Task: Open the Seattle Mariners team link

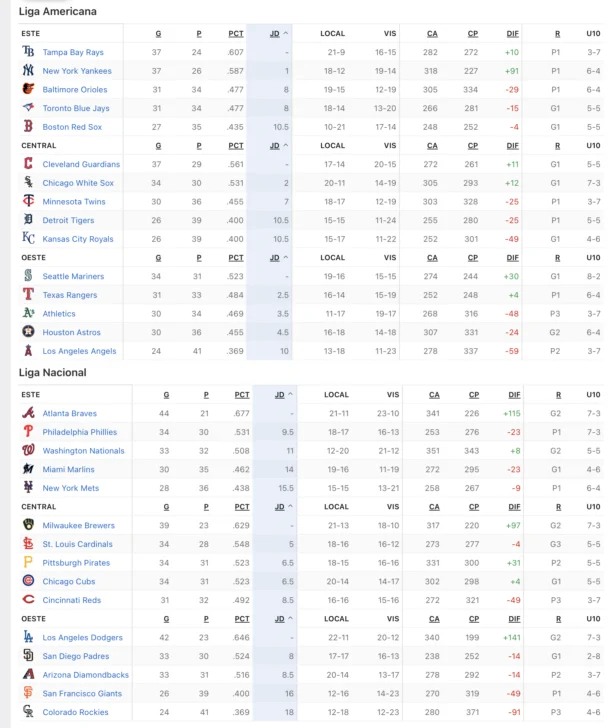Action: pyautogui.click(x=73, y=276)
